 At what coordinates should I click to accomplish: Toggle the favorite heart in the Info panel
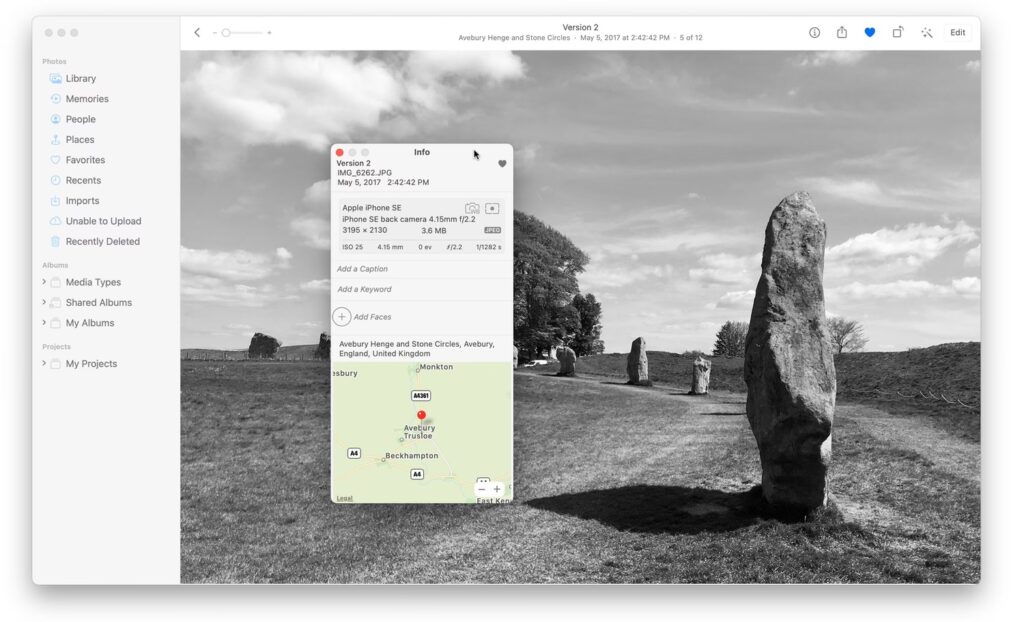pos(502,164)
